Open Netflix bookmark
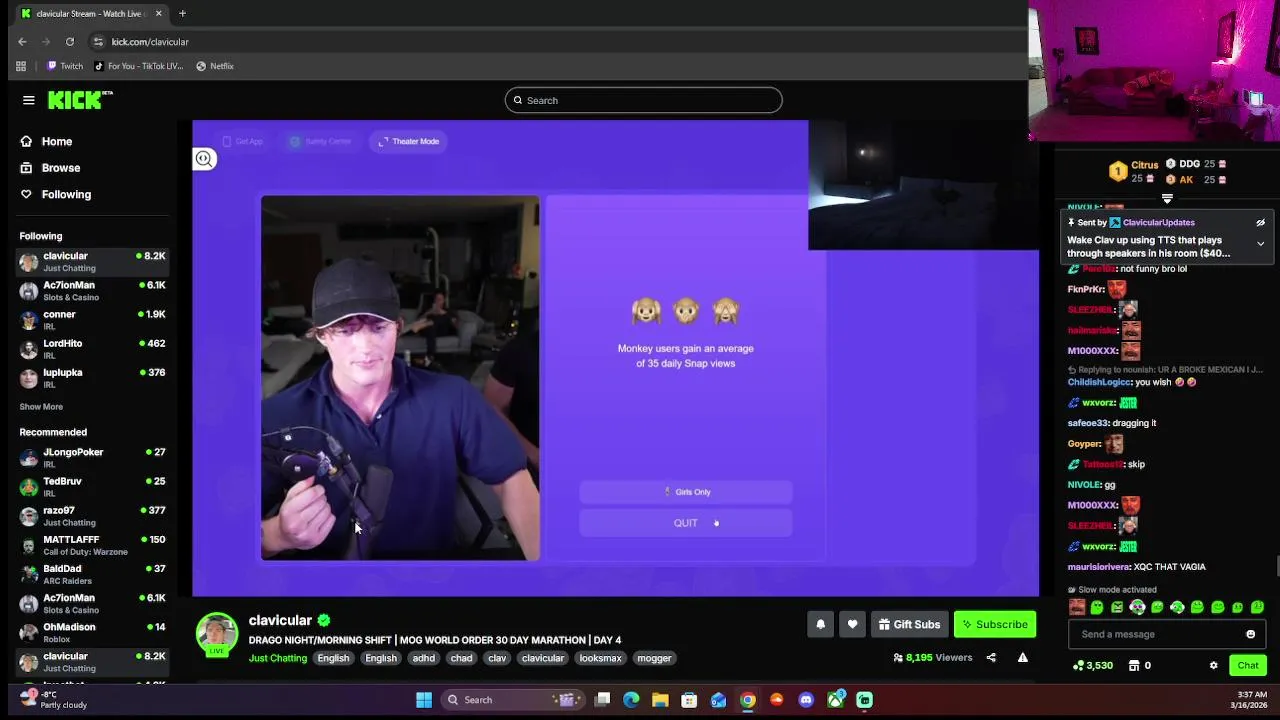 point(215,66)
